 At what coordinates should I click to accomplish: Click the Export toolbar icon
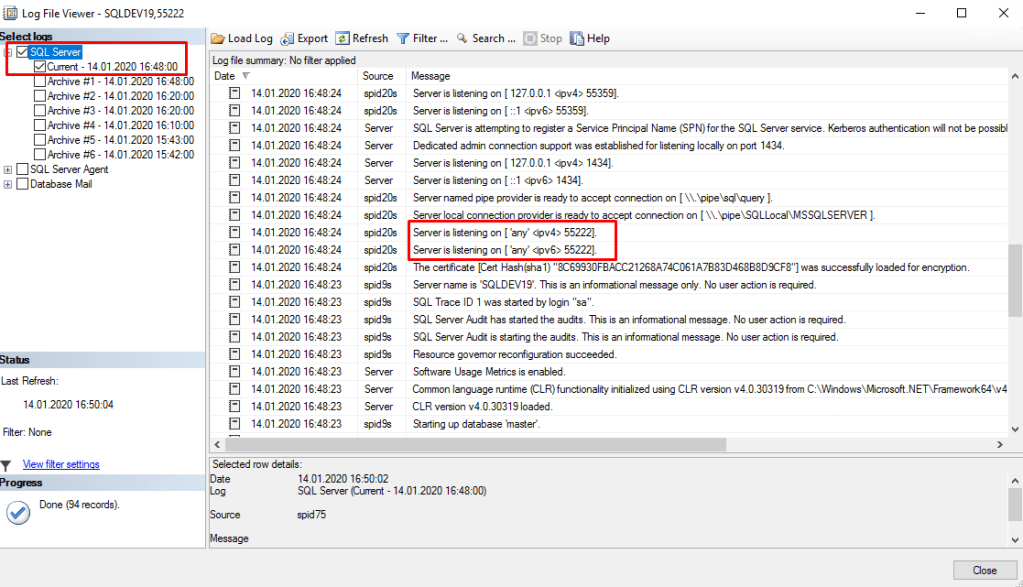(x=287, y=38)
